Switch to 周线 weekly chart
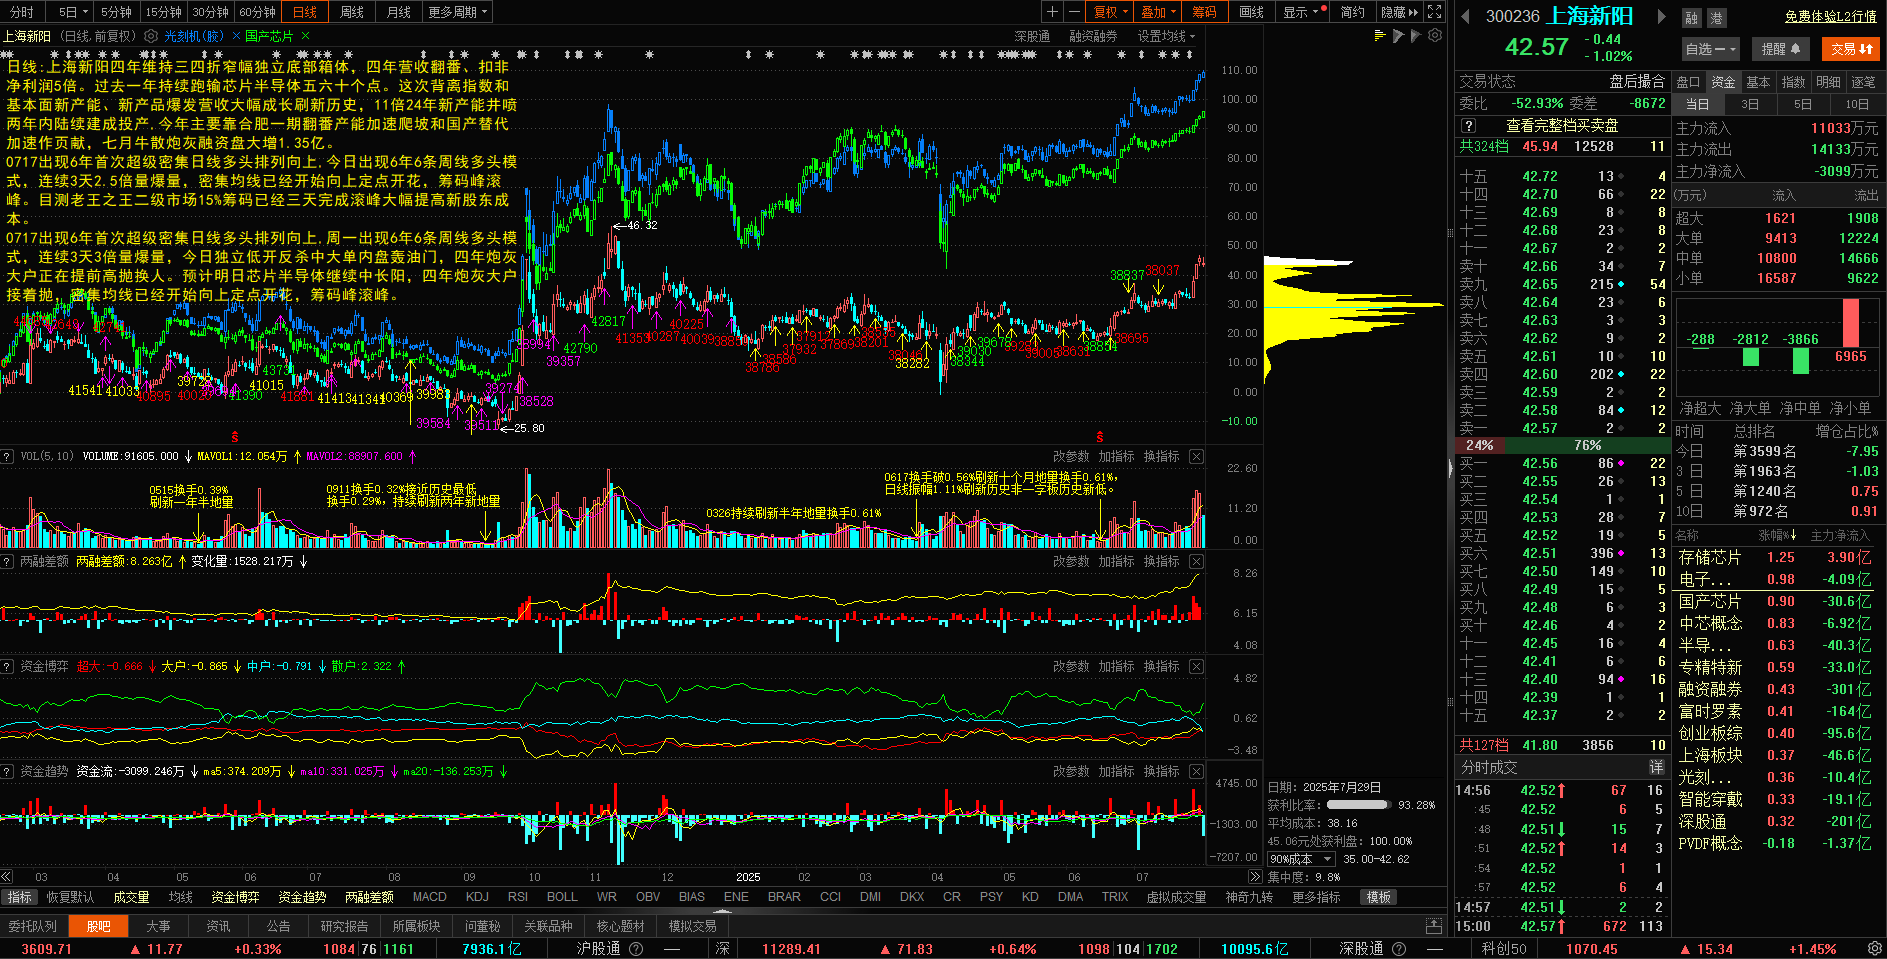1887x959 pixels. (x=352, y=12)
